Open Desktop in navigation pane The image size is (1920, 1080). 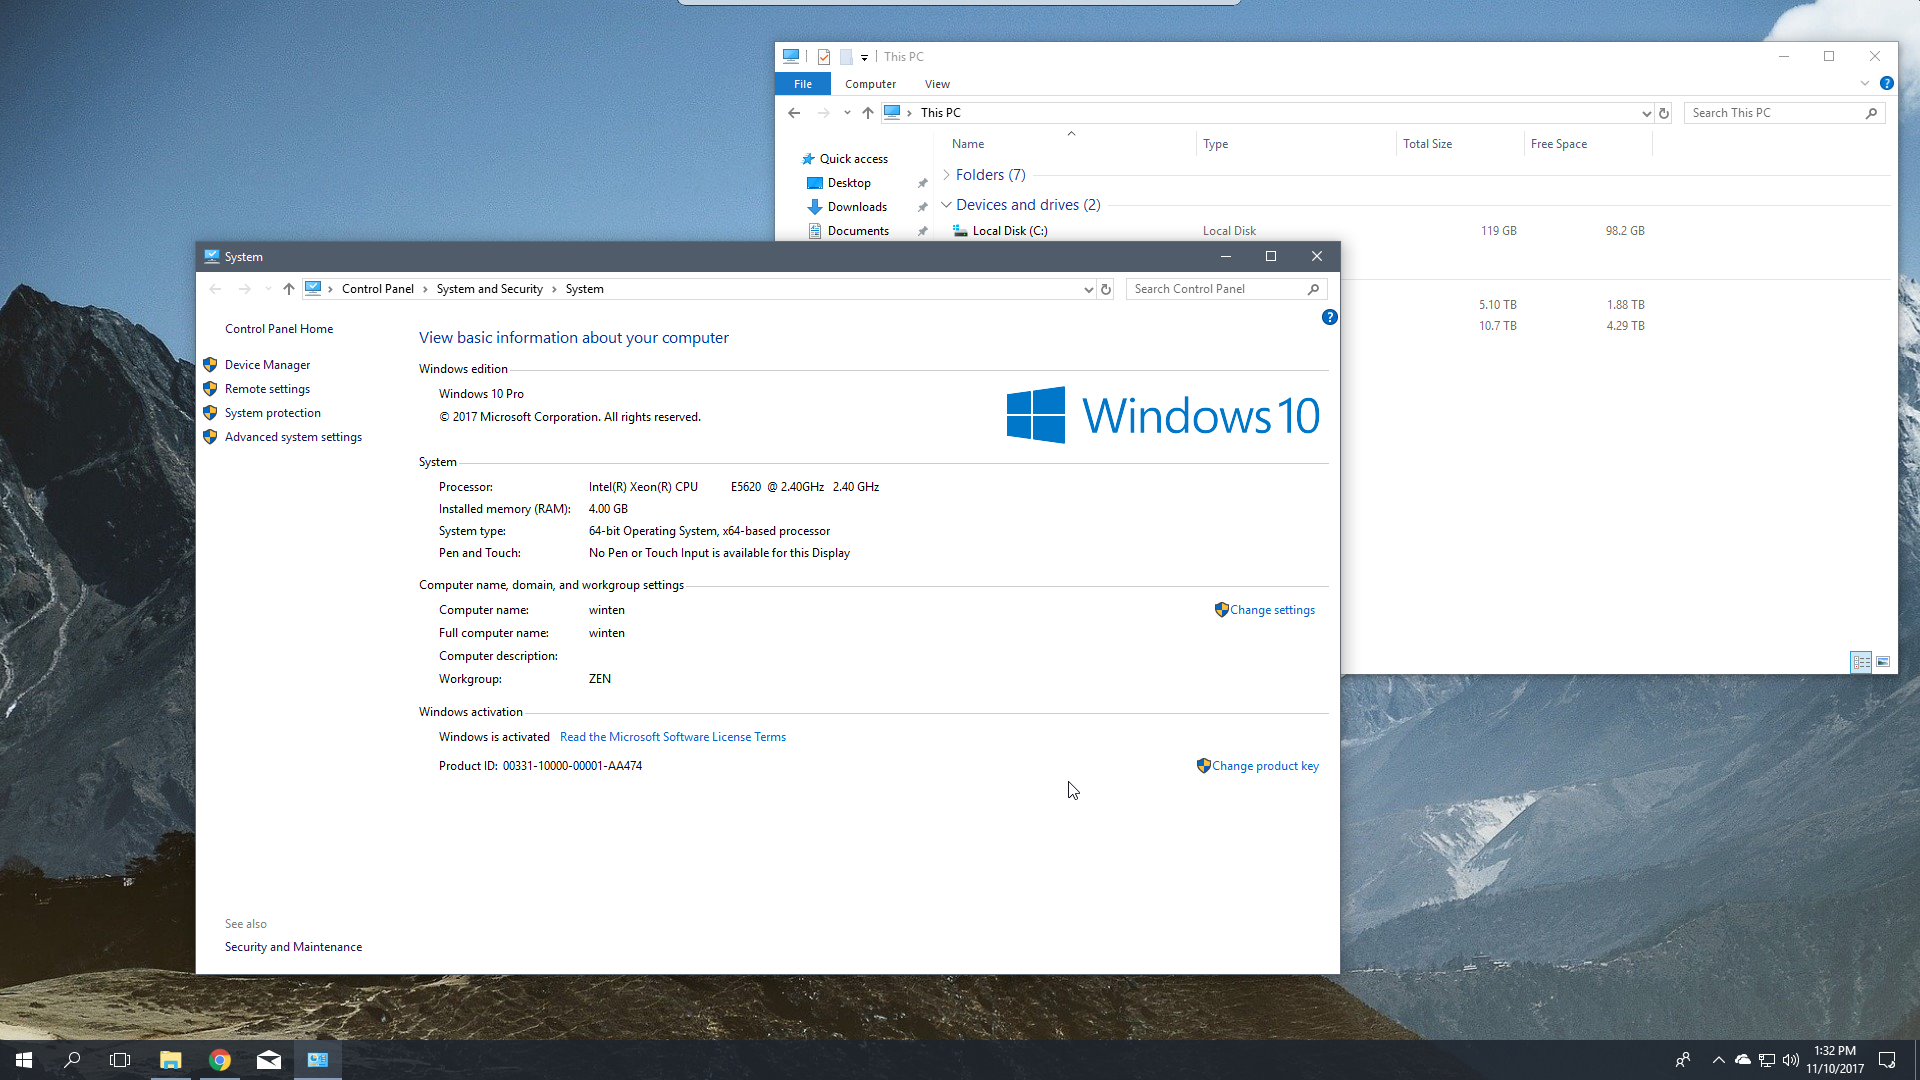849,183
